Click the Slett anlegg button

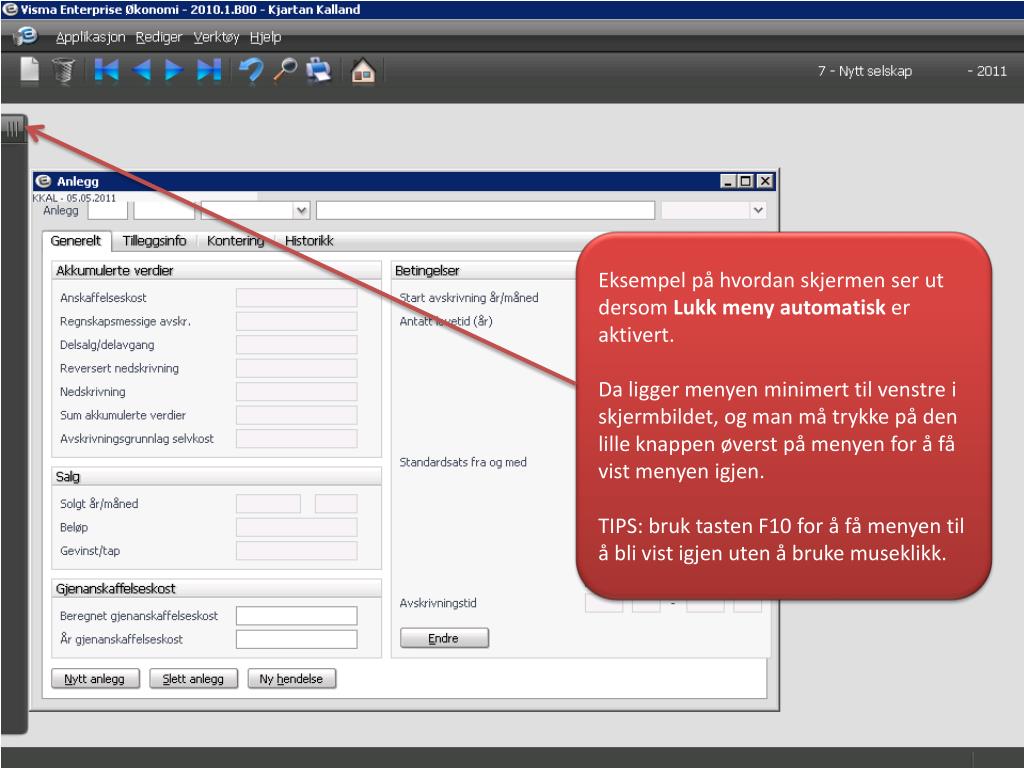(193, 679)
